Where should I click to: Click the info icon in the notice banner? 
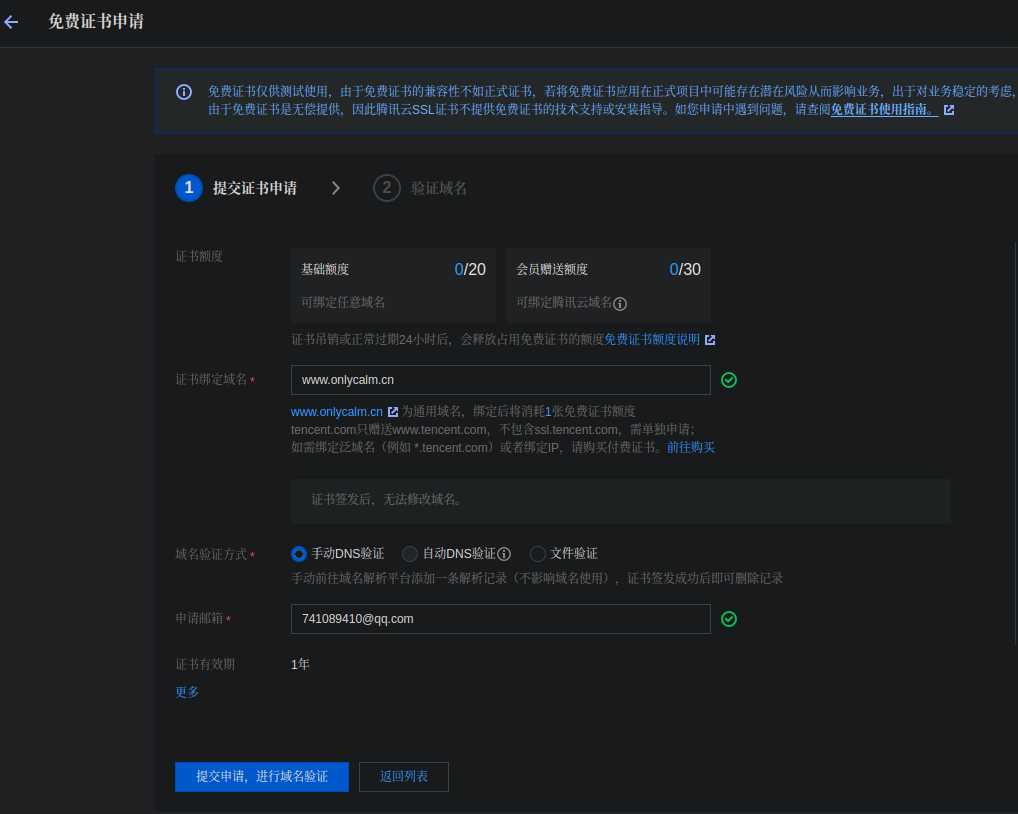point(184,92)
